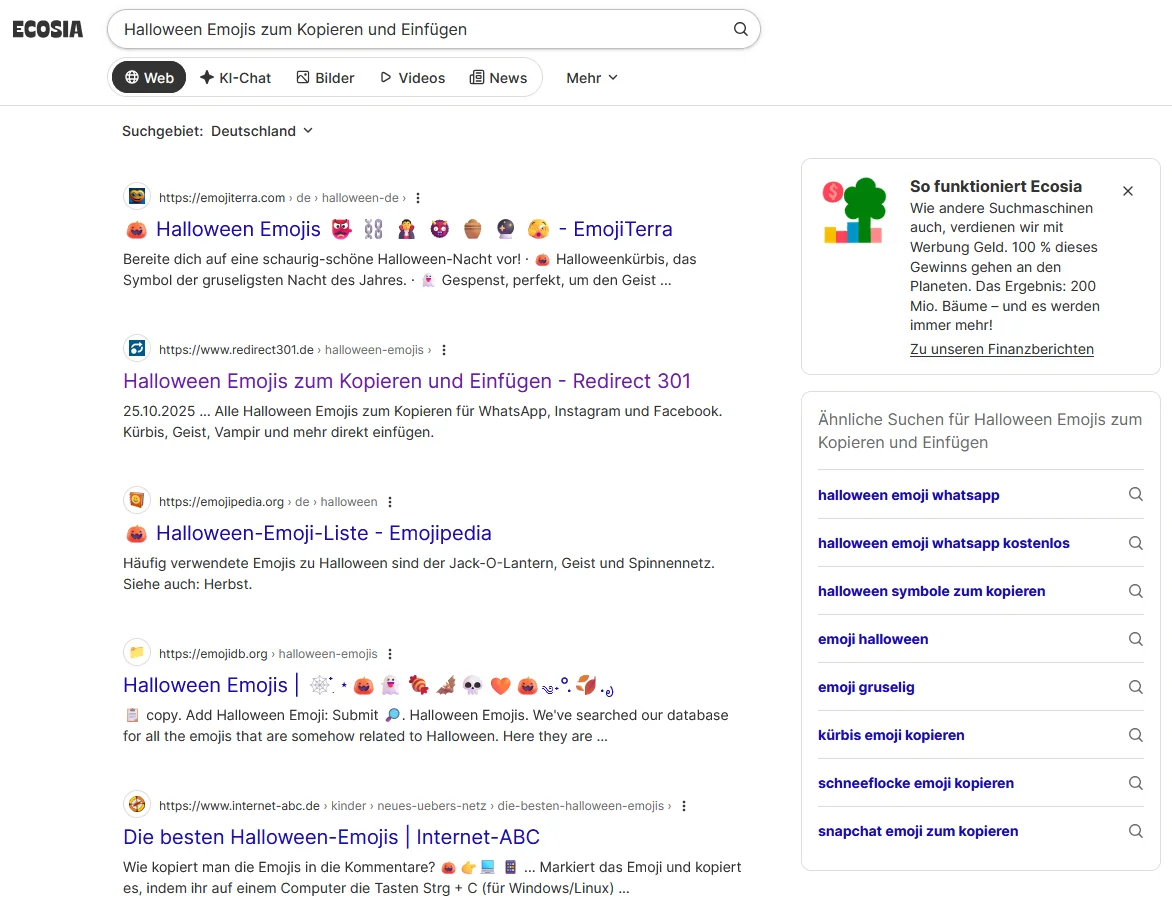Expand the Mehr dropdown
The height and width of the screenshot is (904, 1172).
(x=592, y=78)
